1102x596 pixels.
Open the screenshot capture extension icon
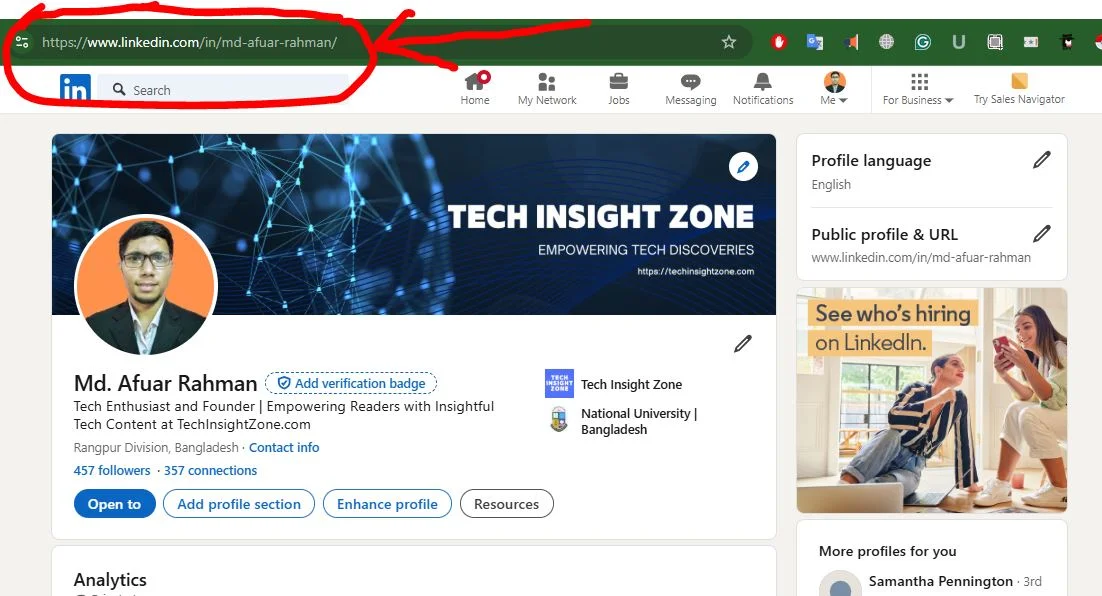click(994, 42)
